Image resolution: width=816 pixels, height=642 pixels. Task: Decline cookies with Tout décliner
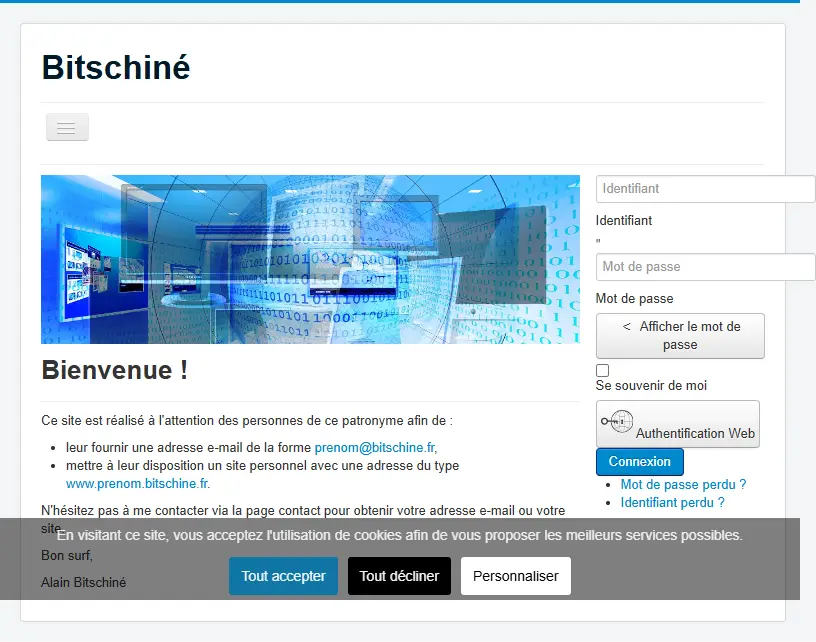click(399, 576)
